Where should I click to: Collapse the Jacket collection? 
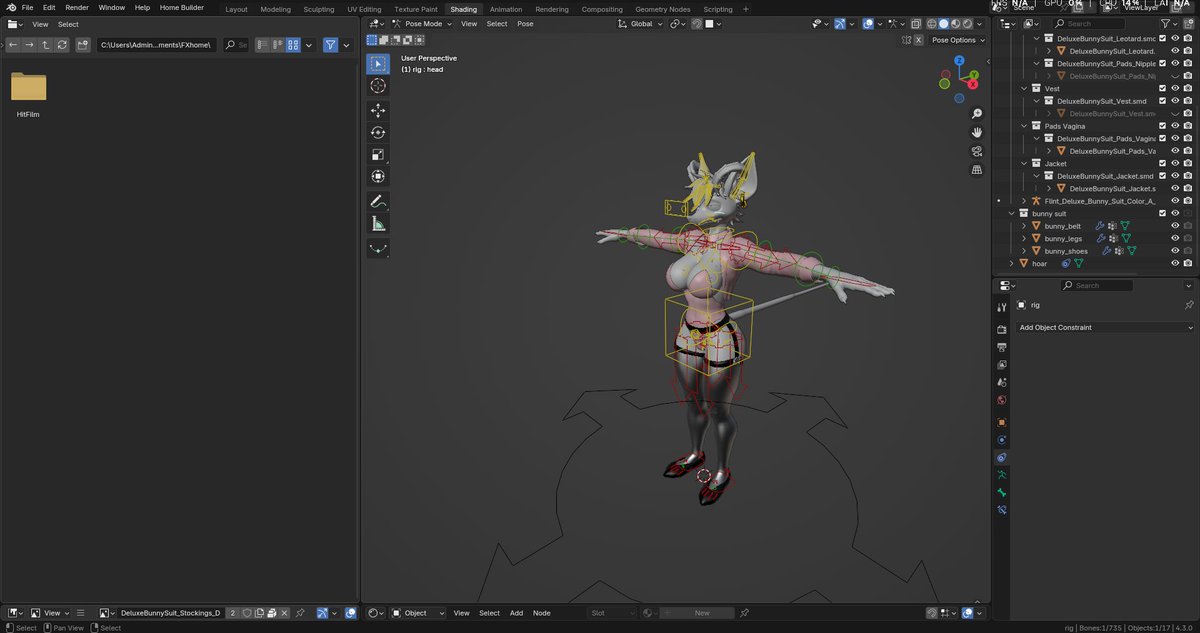pos(1023,163)
